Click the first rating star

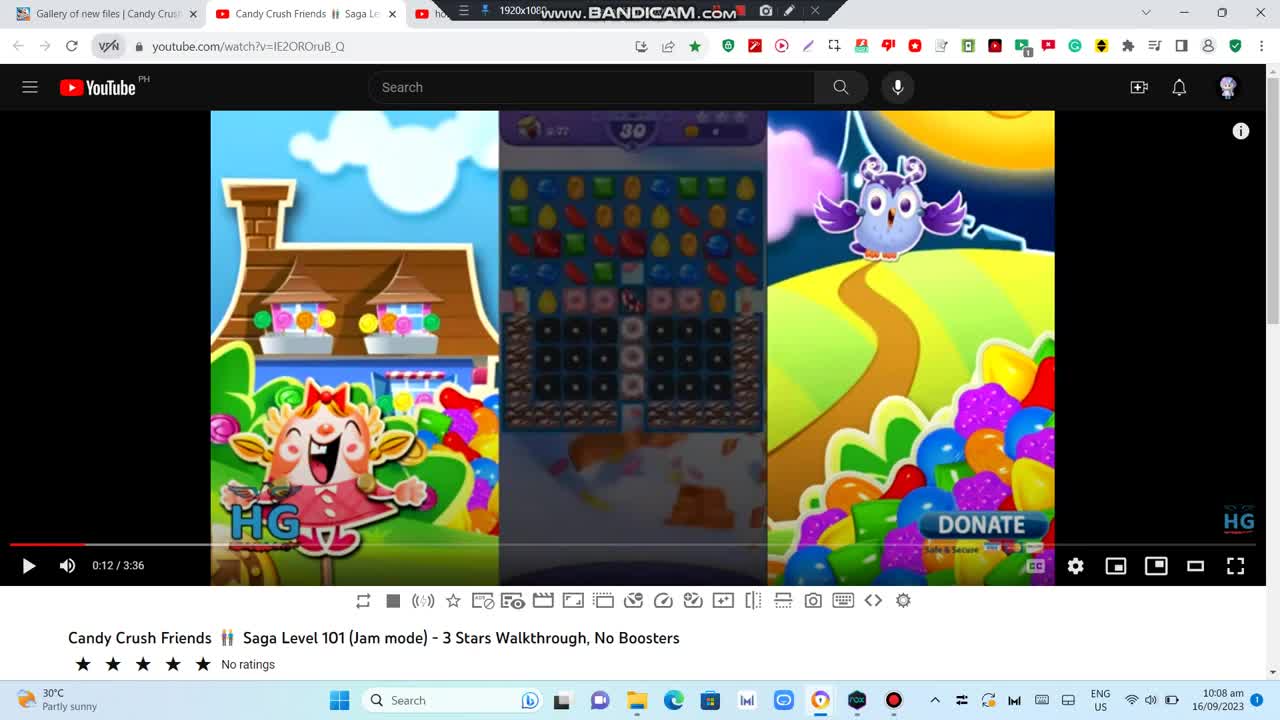[83, 664]
